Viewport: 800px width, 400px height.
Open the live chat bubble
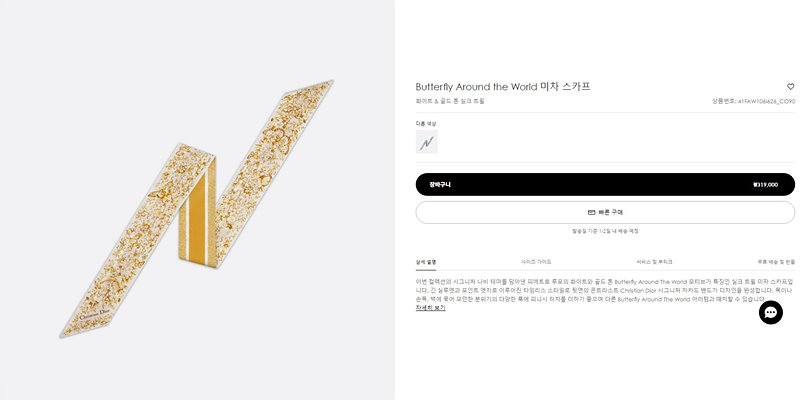770,312
